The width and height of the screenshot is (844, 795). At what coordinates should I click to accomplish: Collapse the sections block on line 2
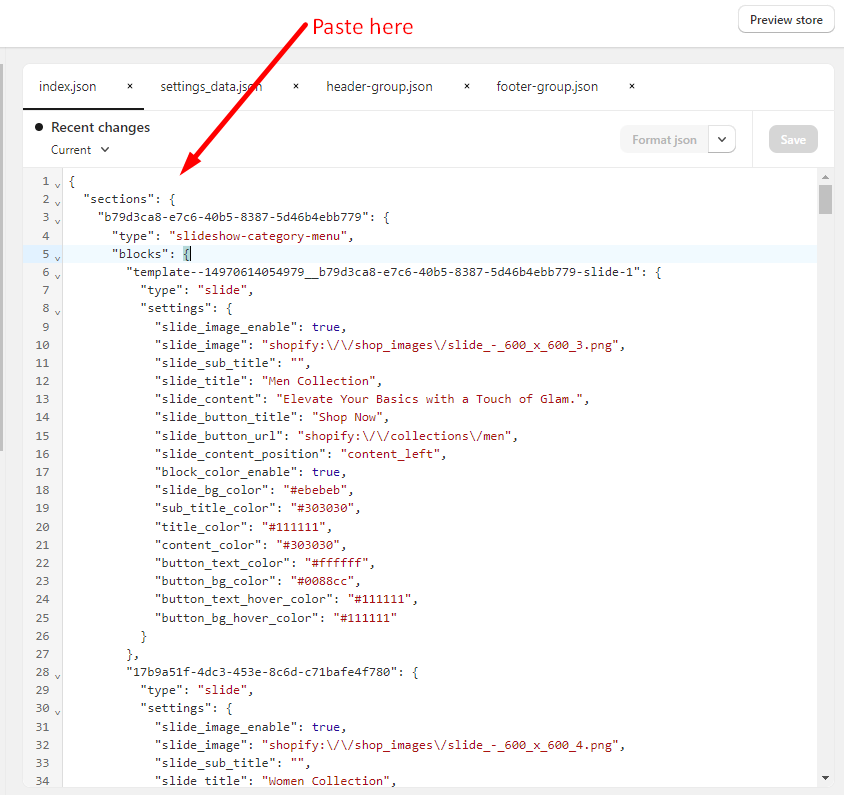[x=58, y=203]
